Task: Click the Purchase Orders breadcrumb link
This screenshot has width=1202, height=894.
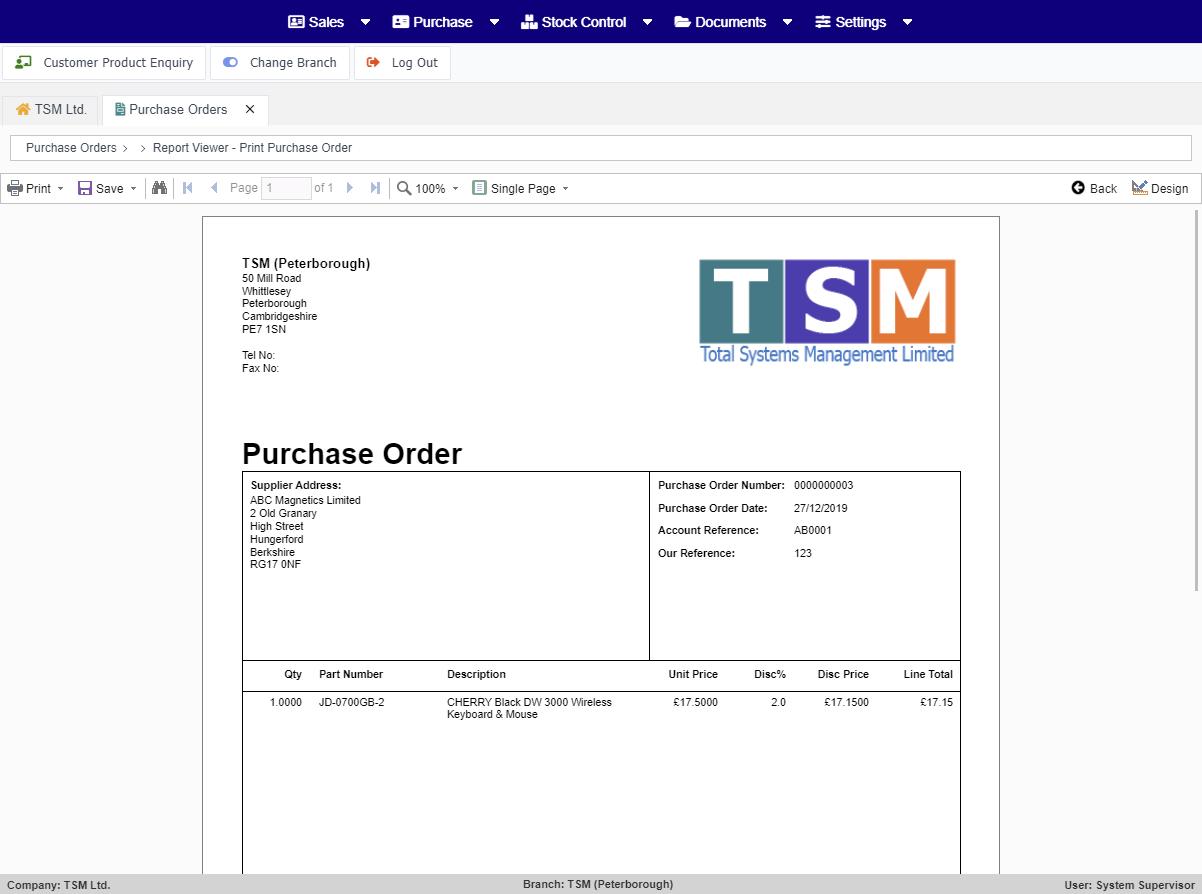Action: click(71, 147)
